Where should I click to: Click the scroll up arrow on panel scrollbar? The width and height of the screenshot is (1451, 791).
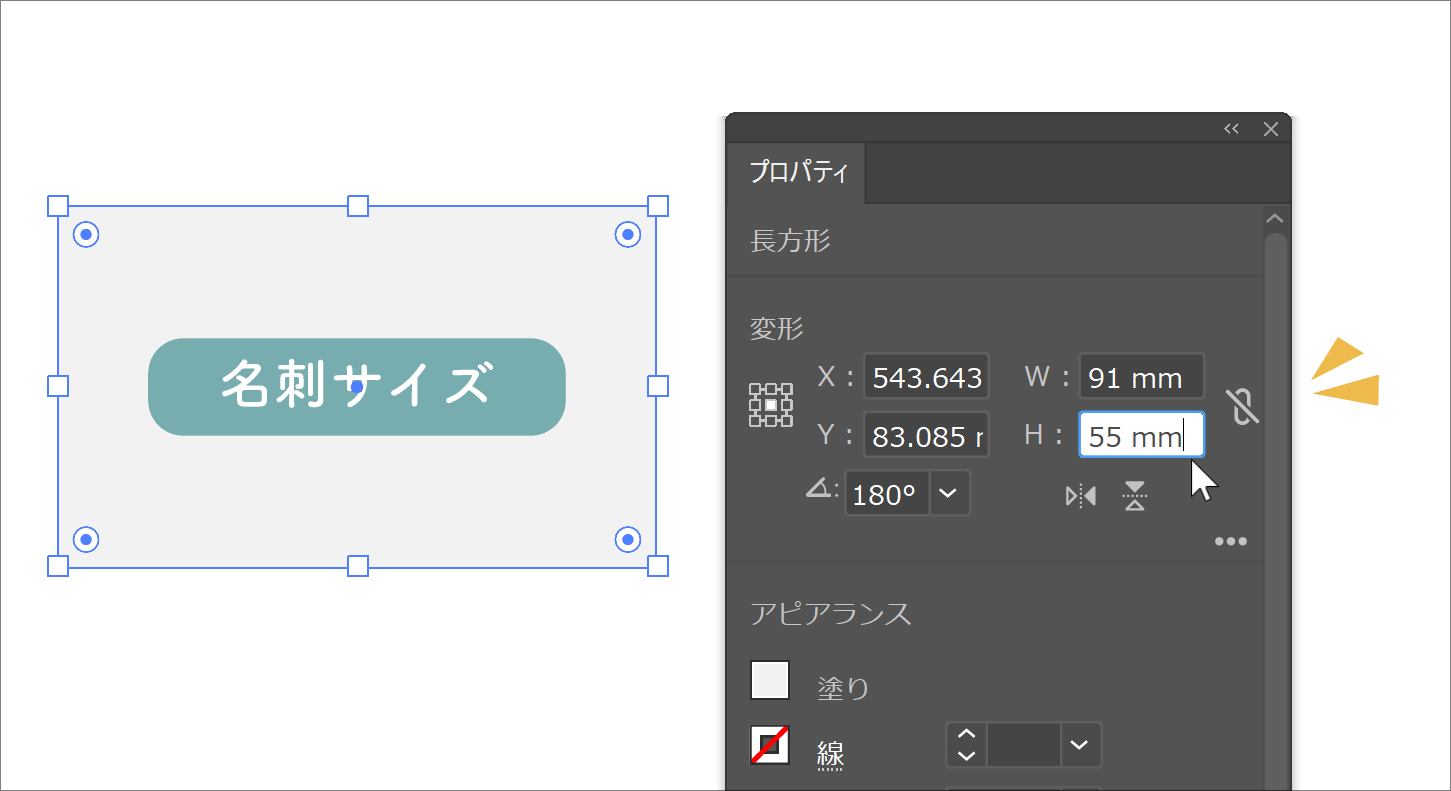1274,219
